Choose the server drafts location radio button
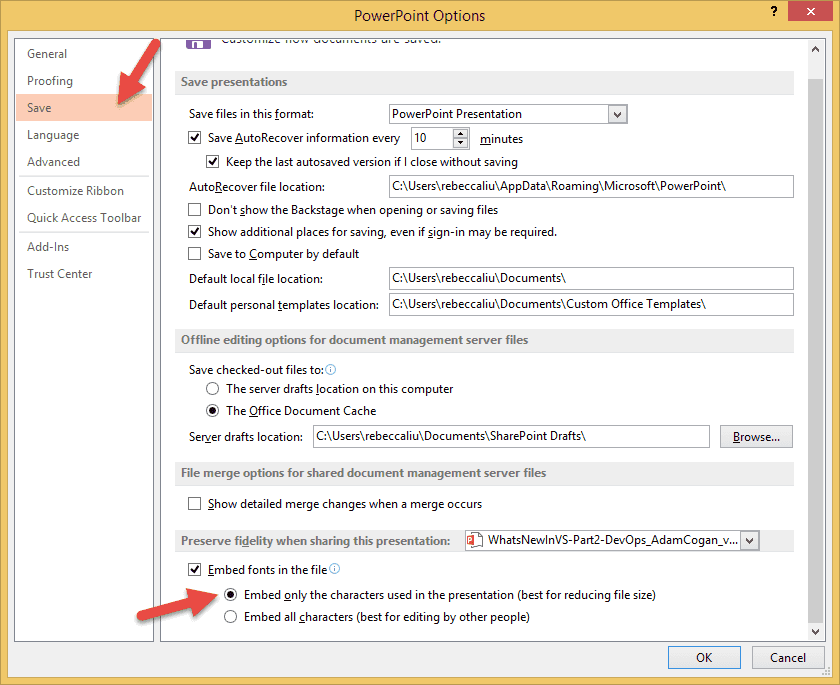Viewport: 840px width, 685px height. pos(213,389)
